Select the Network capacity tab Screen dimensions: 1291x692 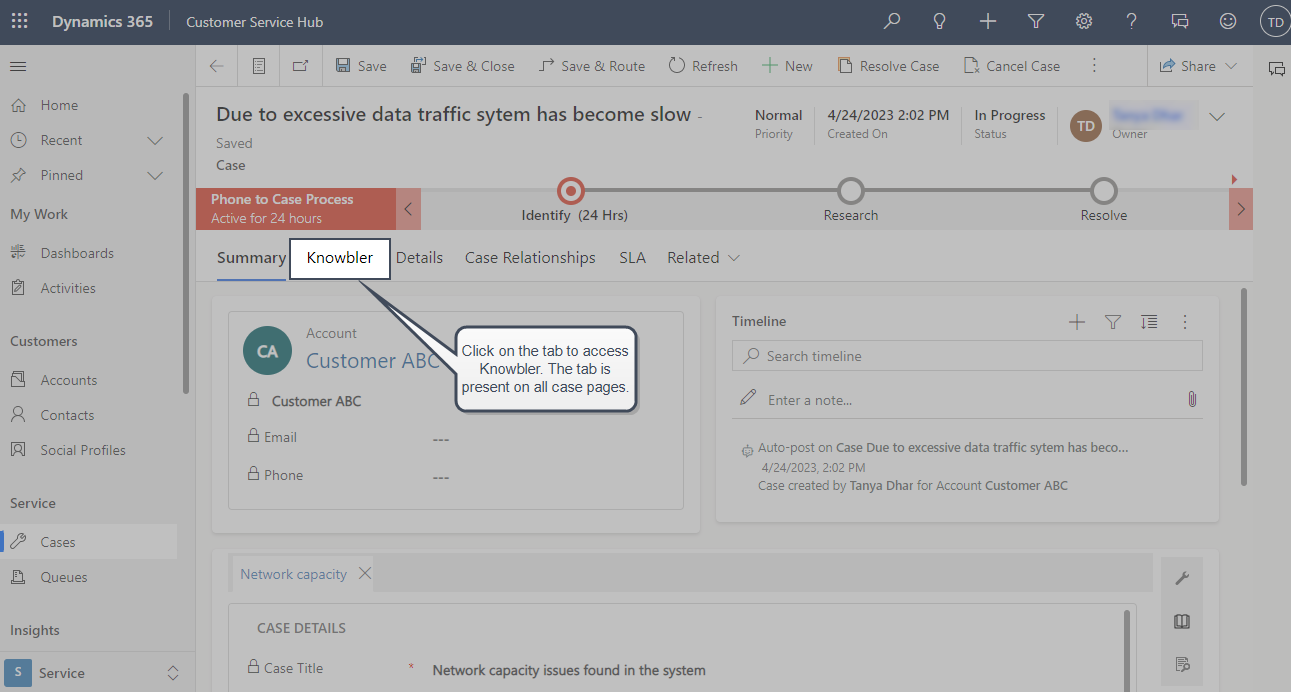(294, 574)
